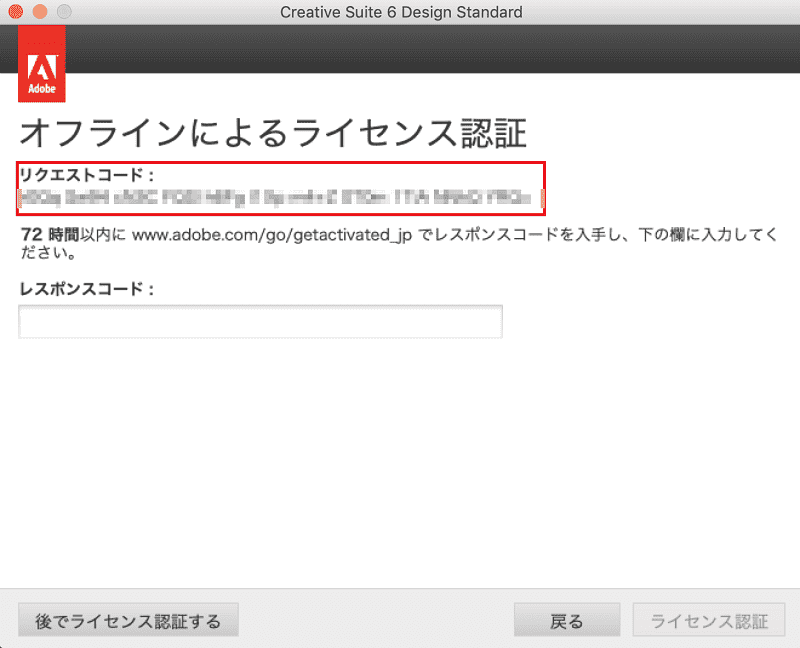800x648 pixels.
Task: Click the Creative Suite 6 Design Standard title
Action: point(401,12)
